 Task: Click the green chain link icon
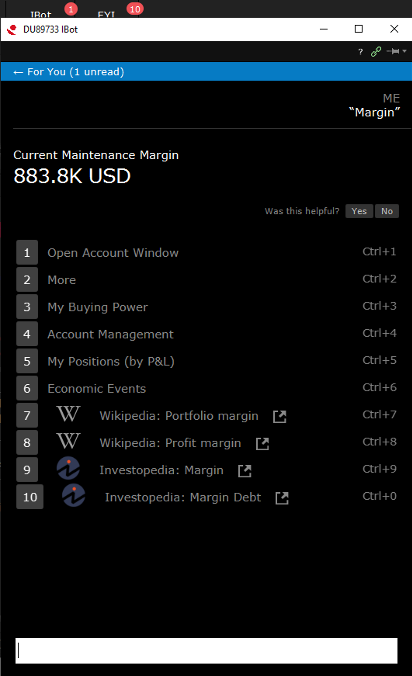coord(376,52)
